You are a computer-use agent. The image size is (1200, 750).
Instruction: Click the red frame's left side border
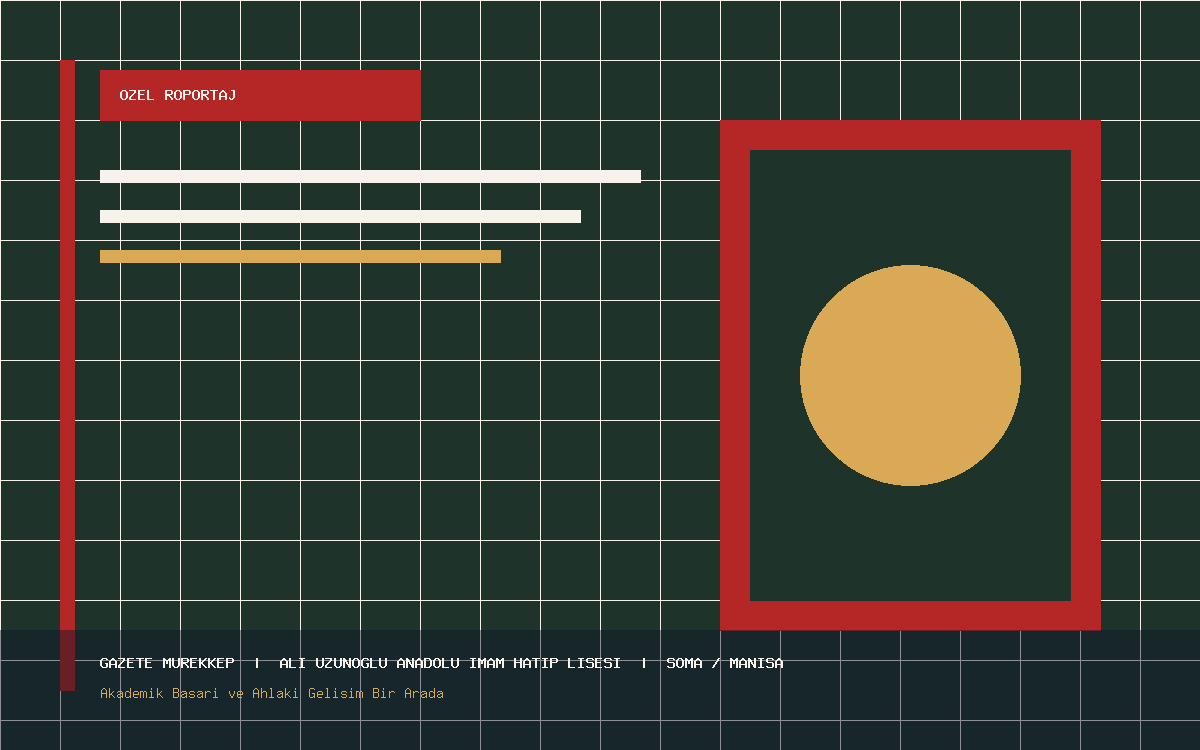point(735,375)
